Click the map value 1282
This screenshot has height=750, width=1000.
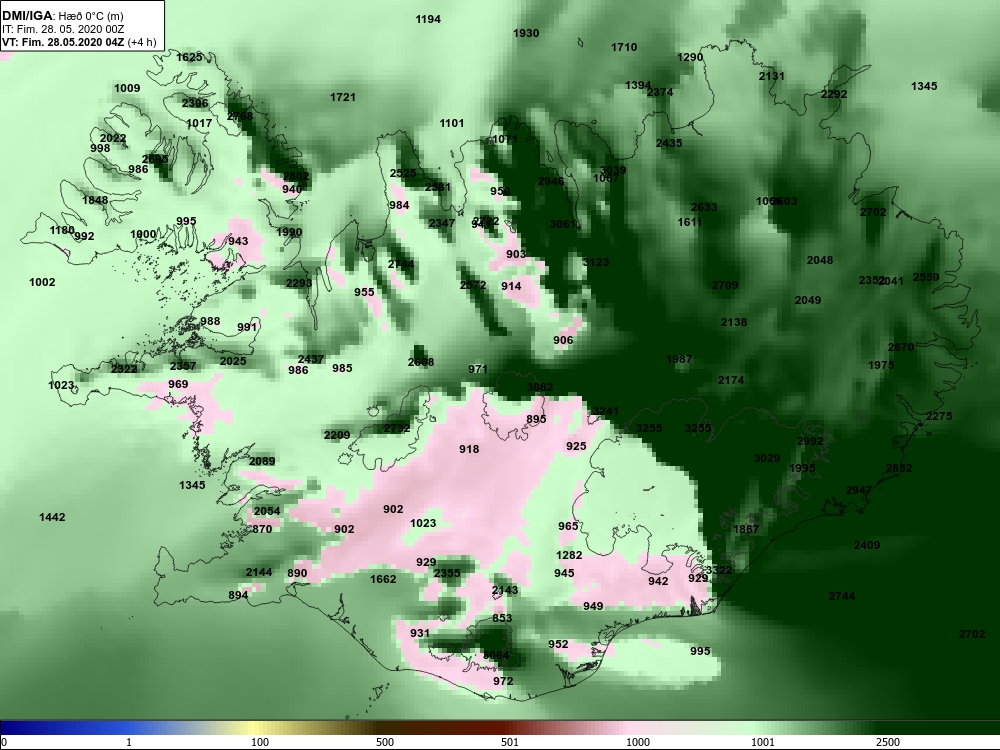(569, 555)
